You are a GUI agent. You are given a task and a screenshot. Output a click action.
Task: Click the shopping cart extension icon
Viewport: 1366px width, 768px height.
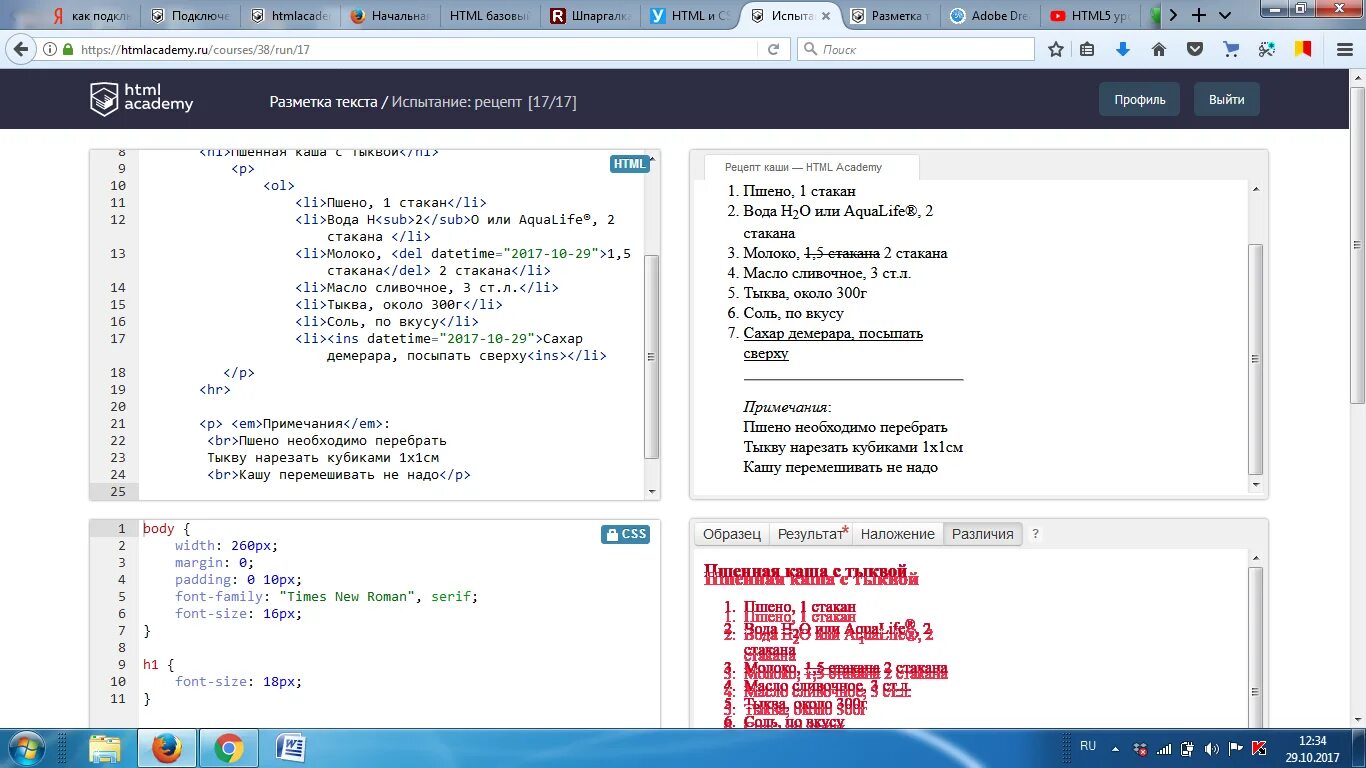point(1231,49)
